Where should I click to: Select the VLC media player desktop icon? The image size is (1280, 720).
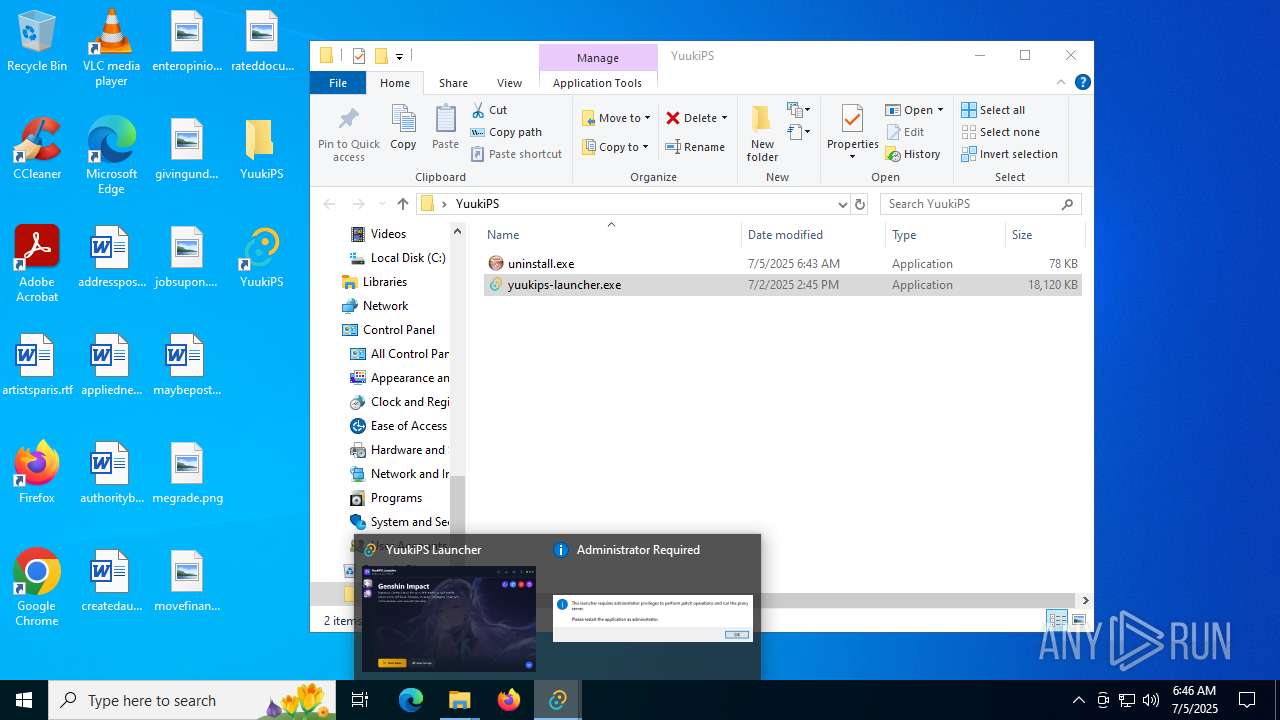click(111, 47)
